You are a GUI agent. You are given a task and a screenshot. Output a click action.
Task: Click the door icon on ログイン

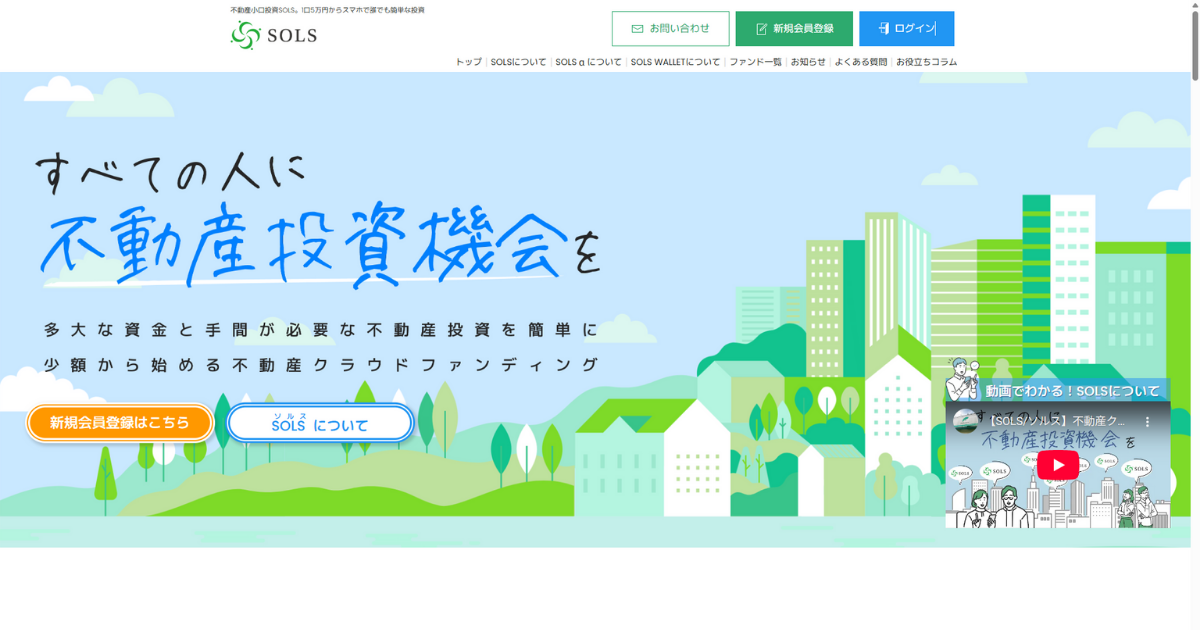(x=883, y=29)
